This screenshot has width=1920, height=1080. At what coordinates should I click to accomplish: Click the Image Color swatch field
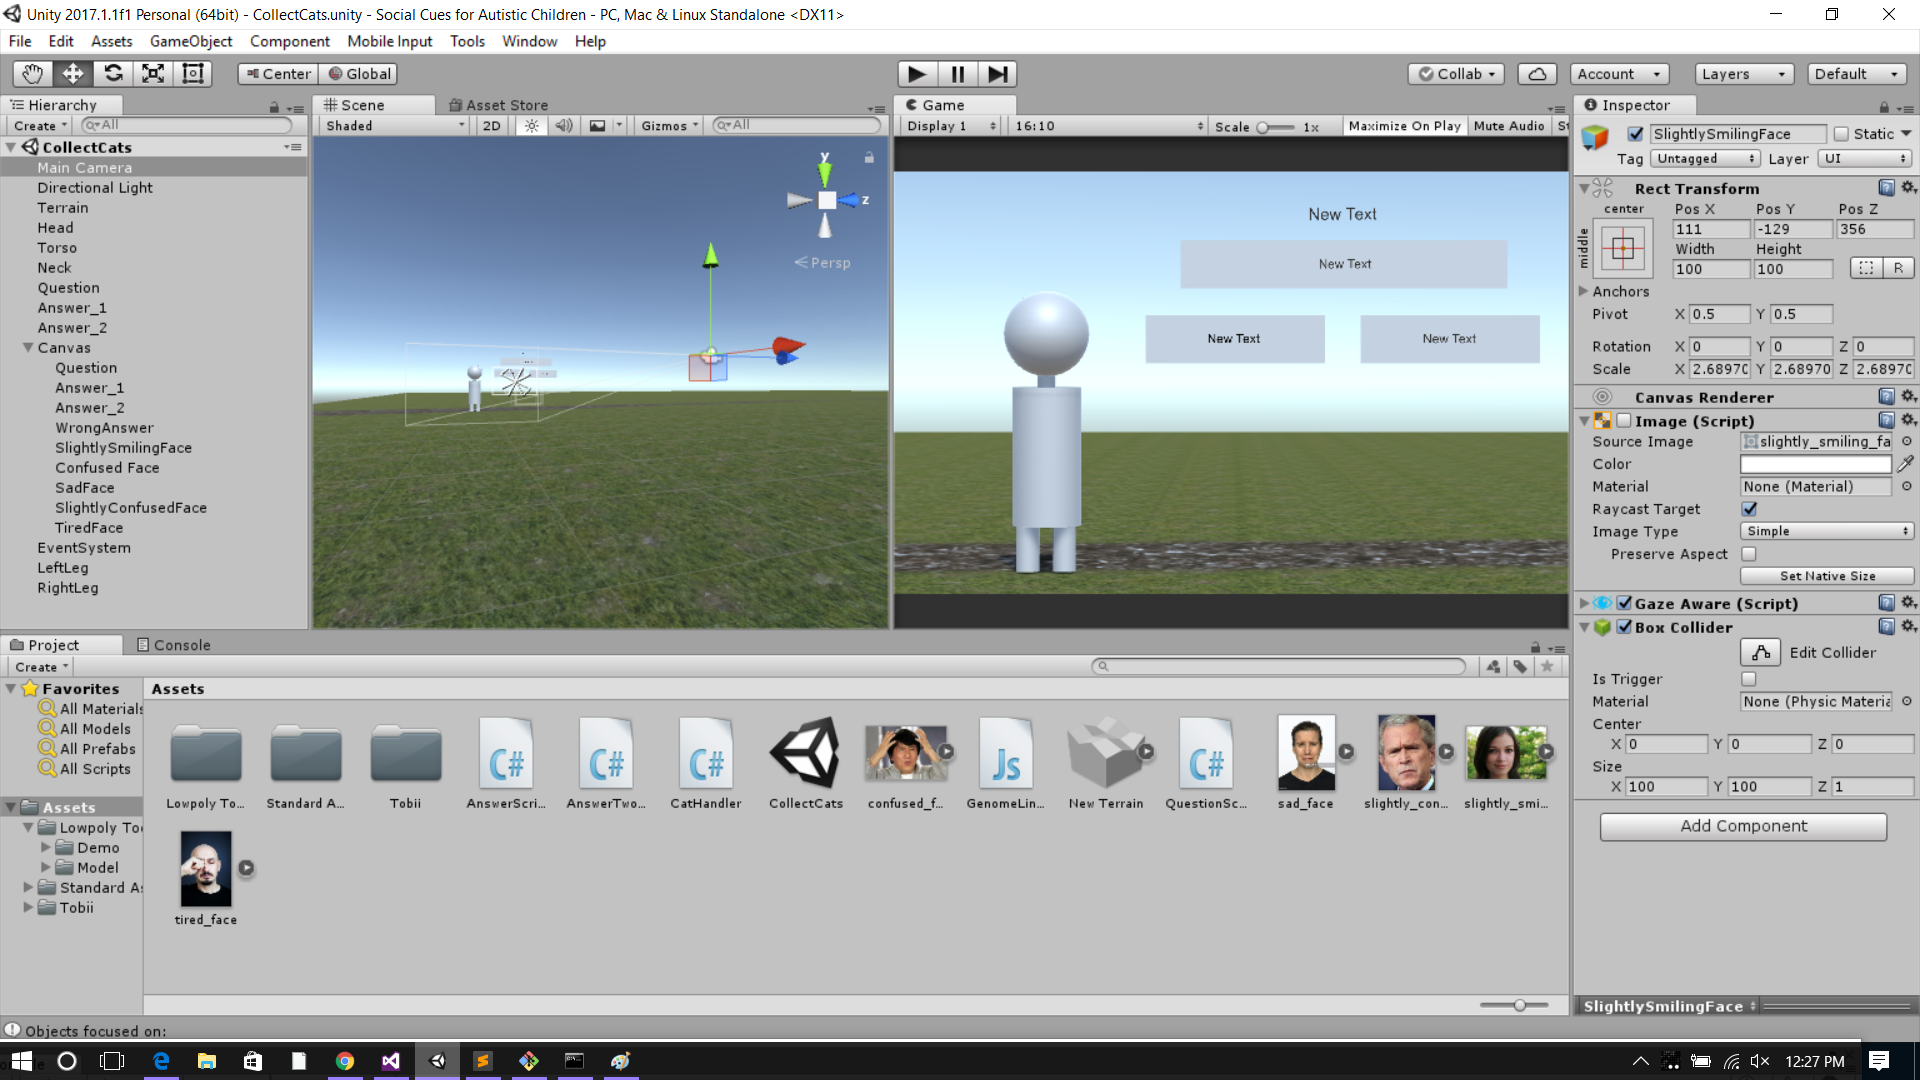pos(1814,464)
